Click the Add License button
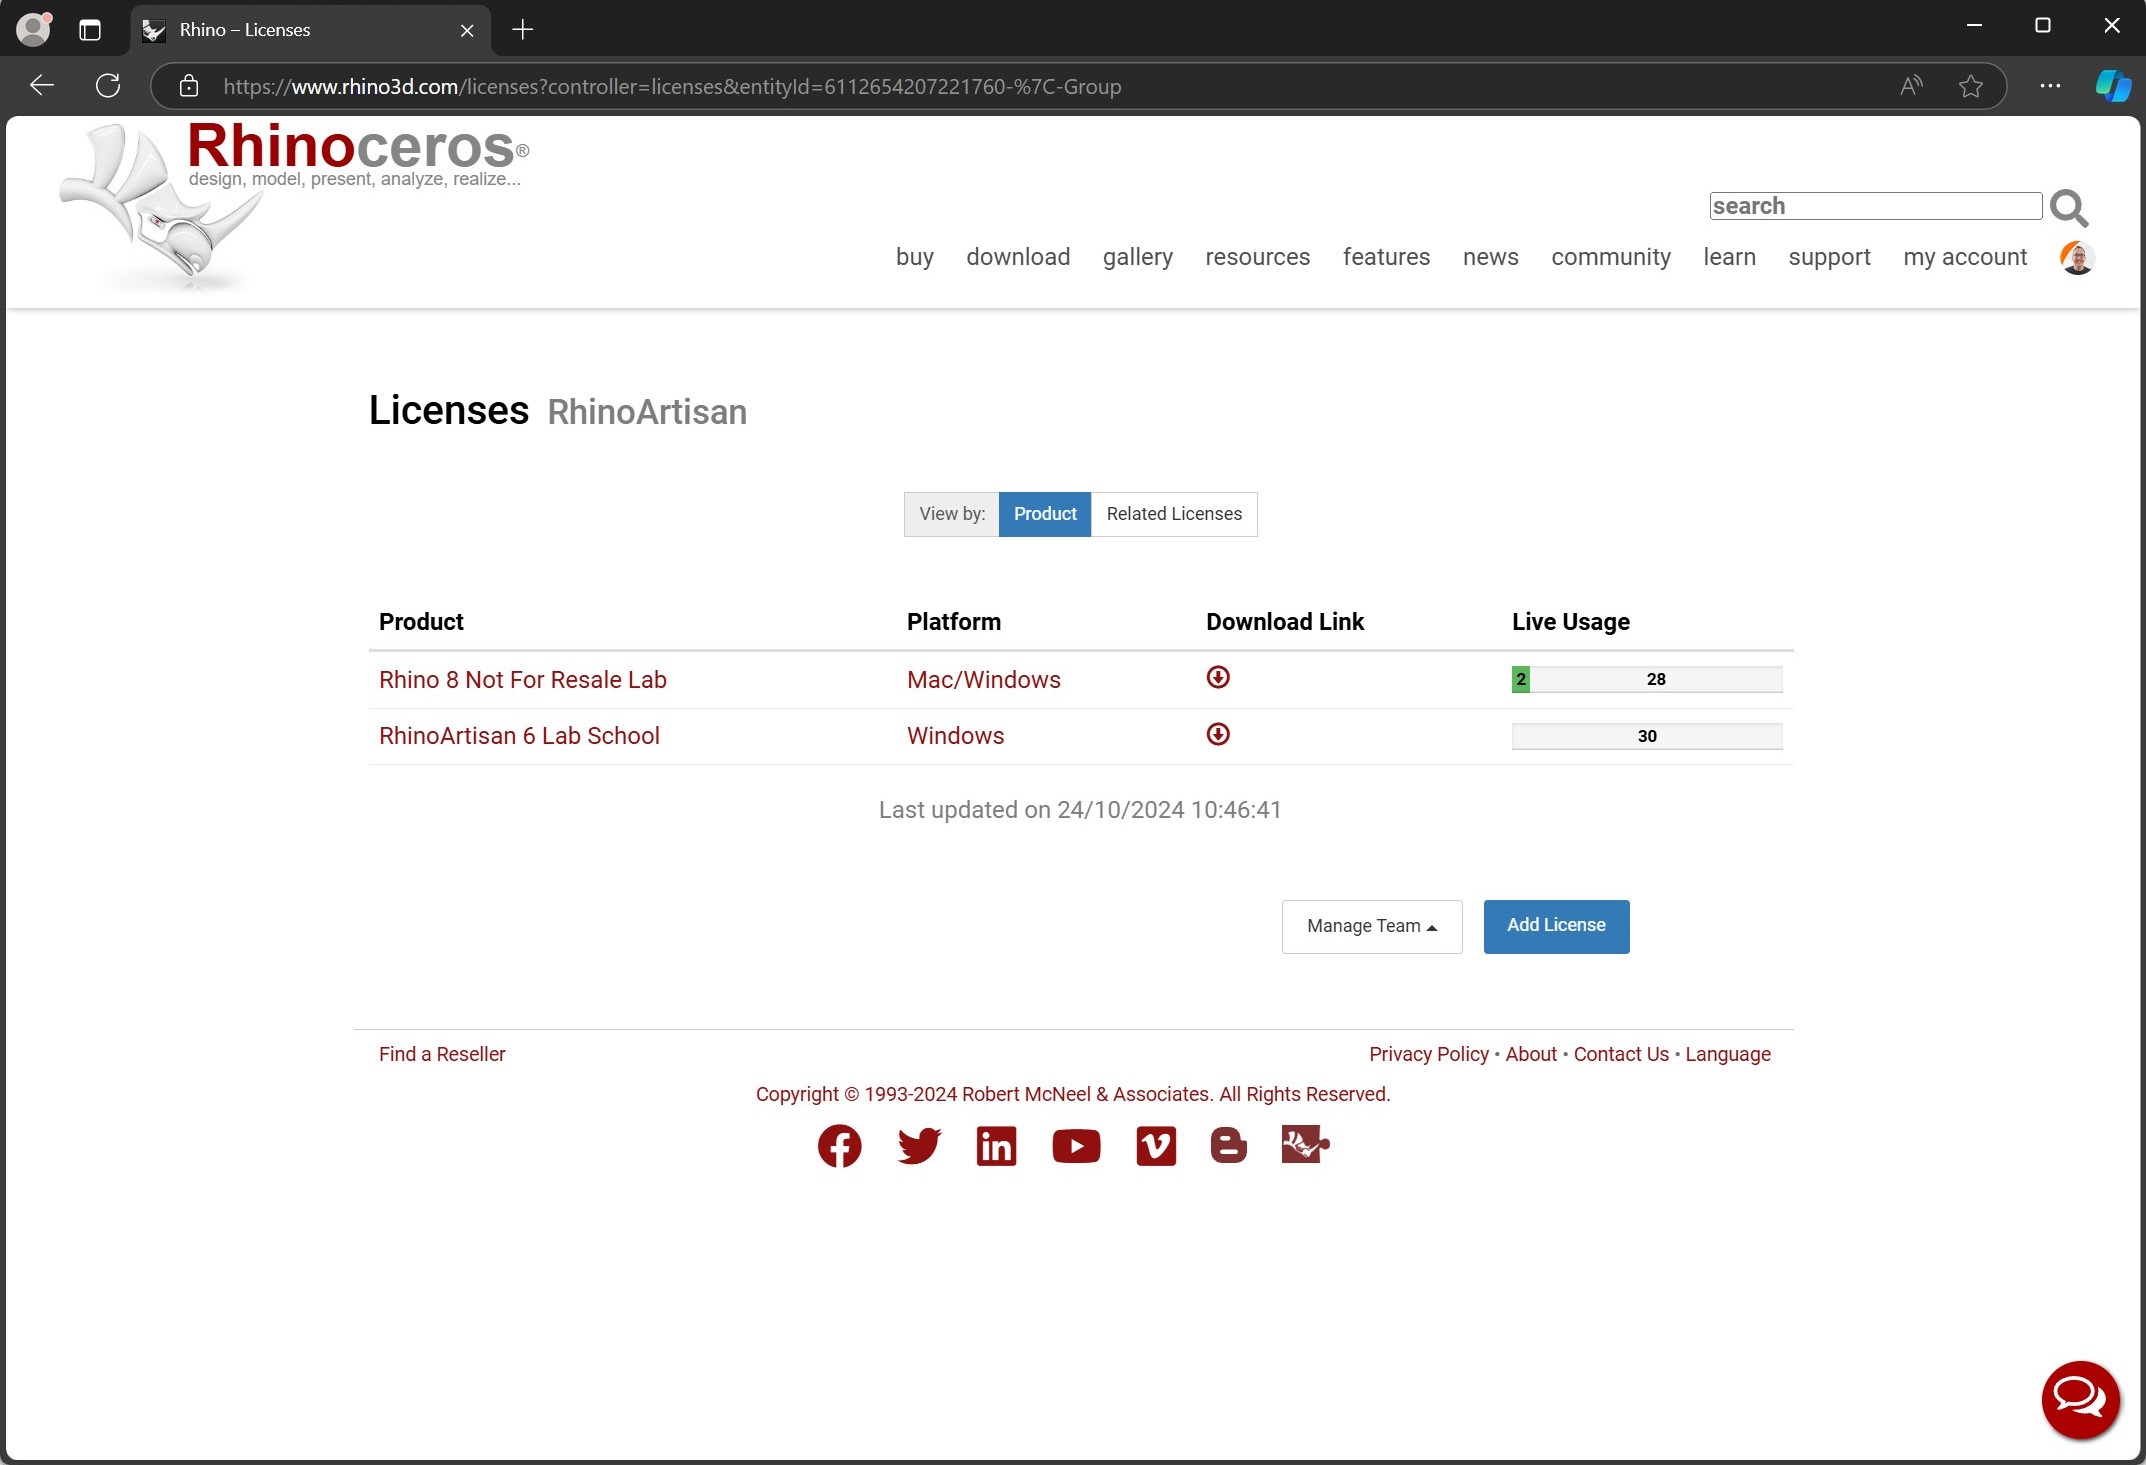Image resolution: width=2146 pixels, height=1465 pixels. [x=1555, y=926]
